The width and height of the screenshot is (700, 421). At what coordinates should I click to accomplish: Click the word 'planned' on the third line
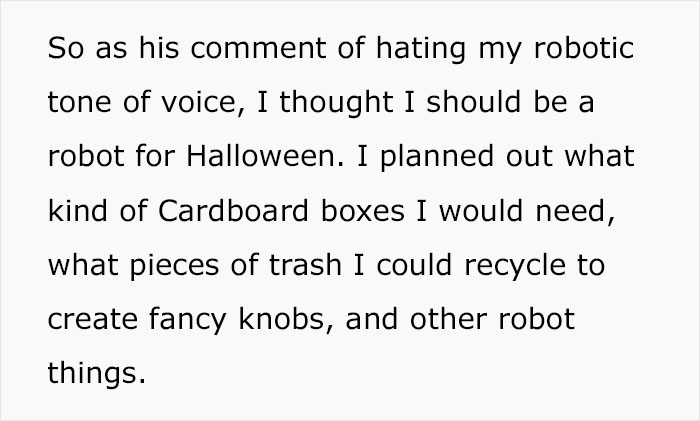tap(437, 158)
